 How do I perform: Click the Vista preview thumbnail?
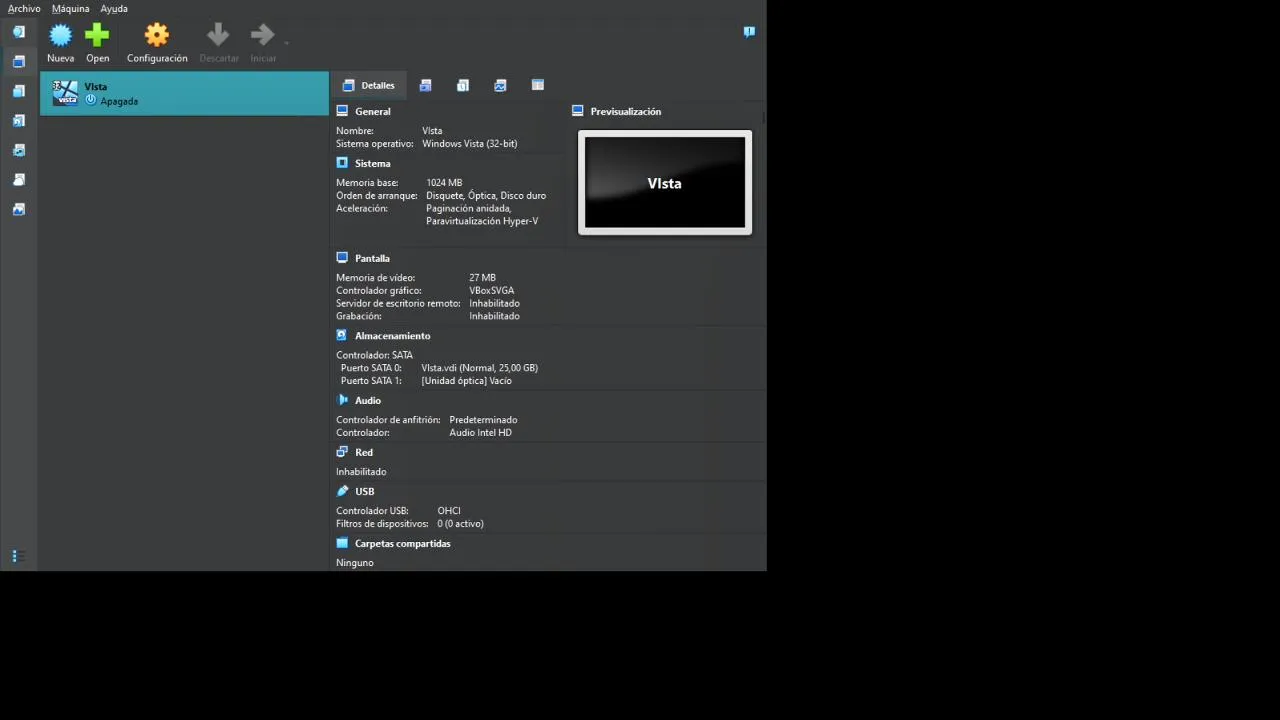click(665, 183)
